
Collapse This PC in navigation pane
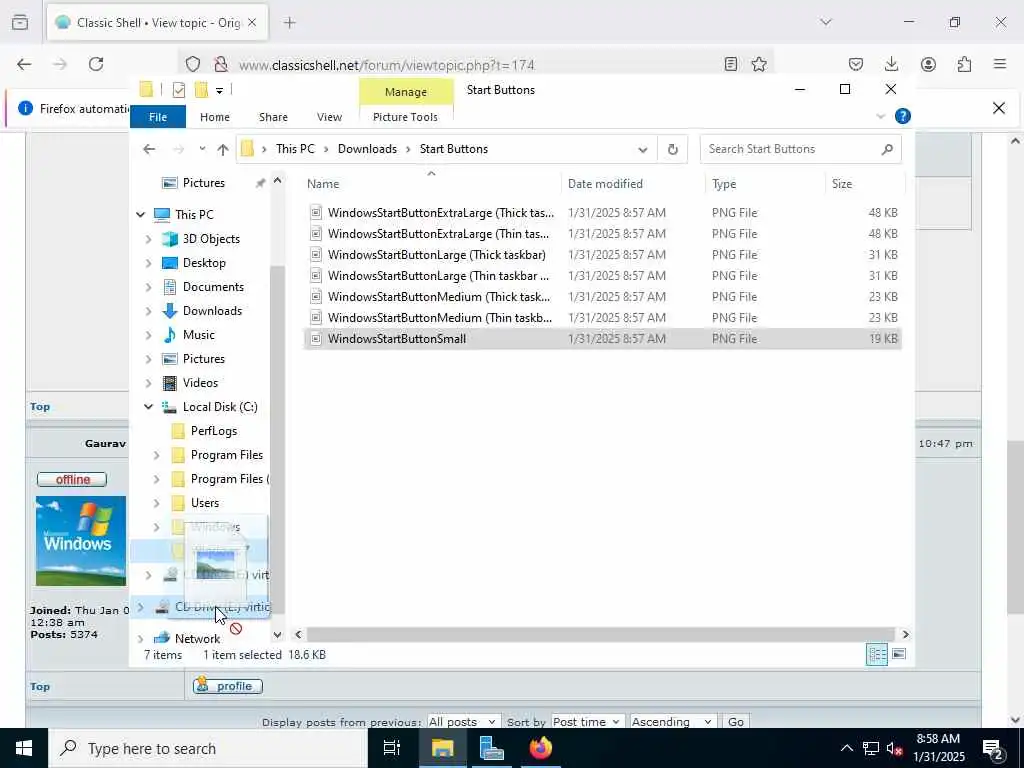point(140,214)
